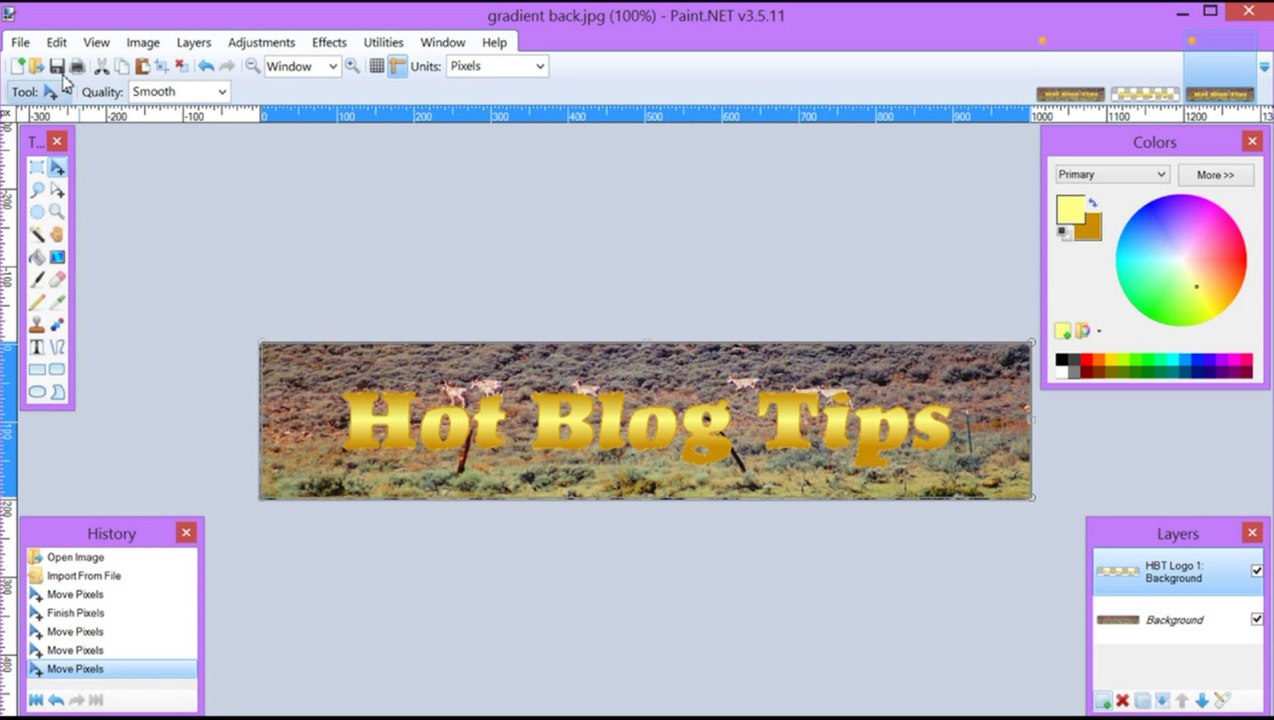Select the Clone Stamp tool

pyautogui.click(x=37, y=325)
